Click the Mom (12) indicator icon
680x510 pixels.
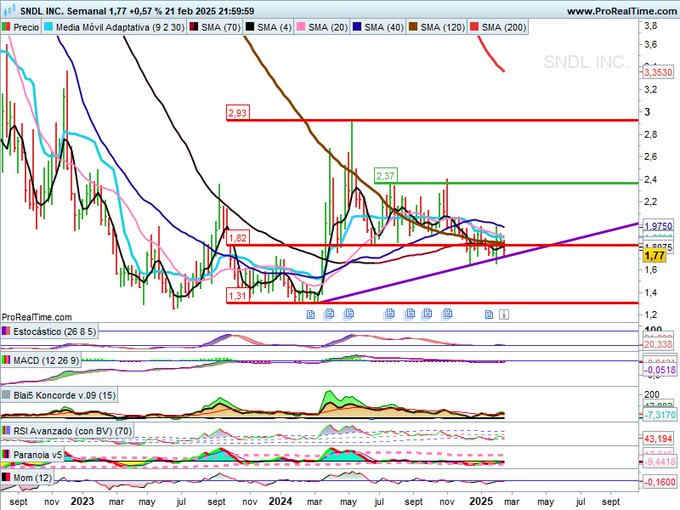[x=6, y=477]
